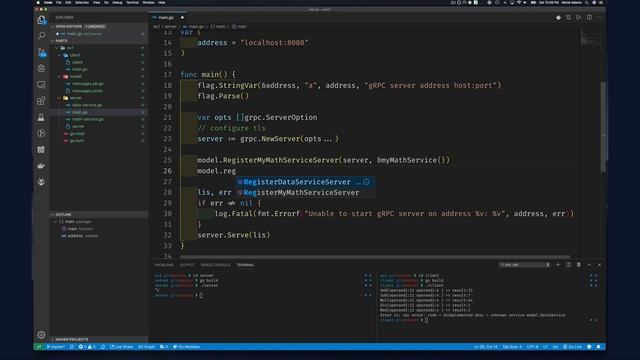Click Go Live in status bar
This screenshot has width=640, height=360.
point(572,347)
